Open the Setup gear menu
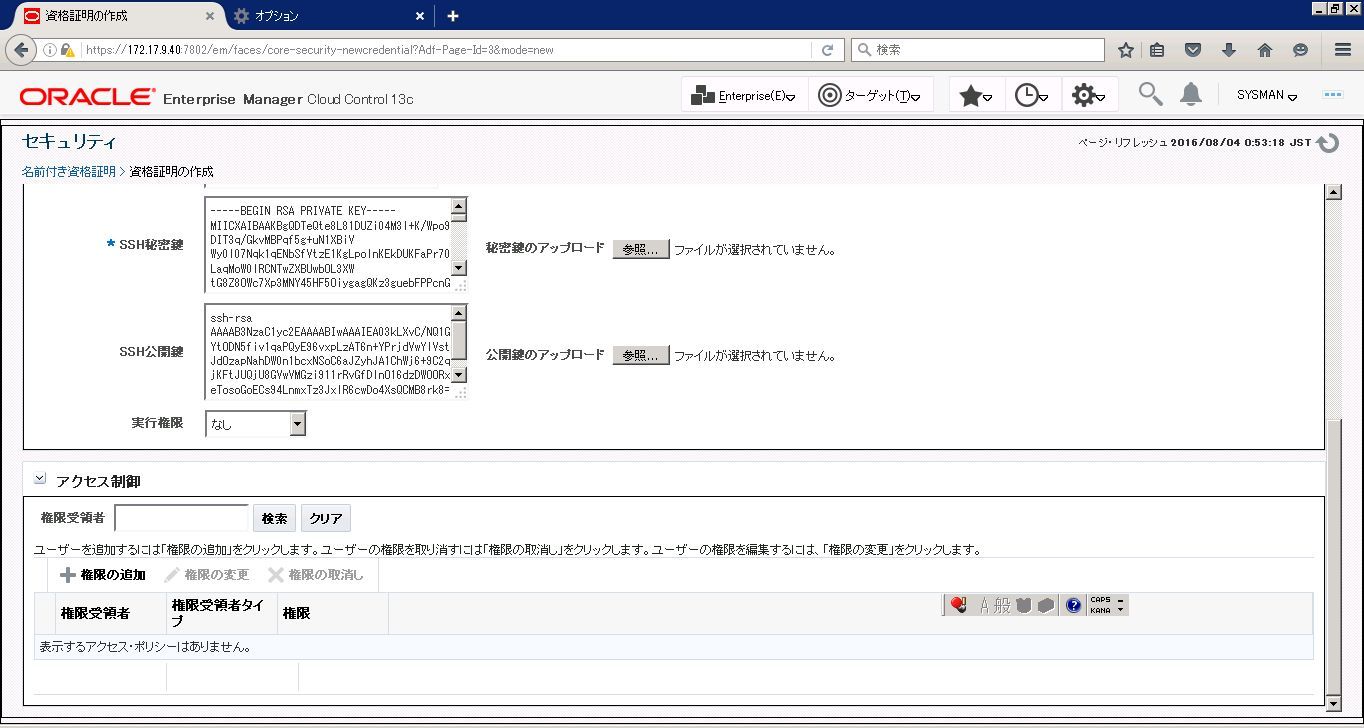The height and width of the screenshot is (728, 1364). (1088, 96)
